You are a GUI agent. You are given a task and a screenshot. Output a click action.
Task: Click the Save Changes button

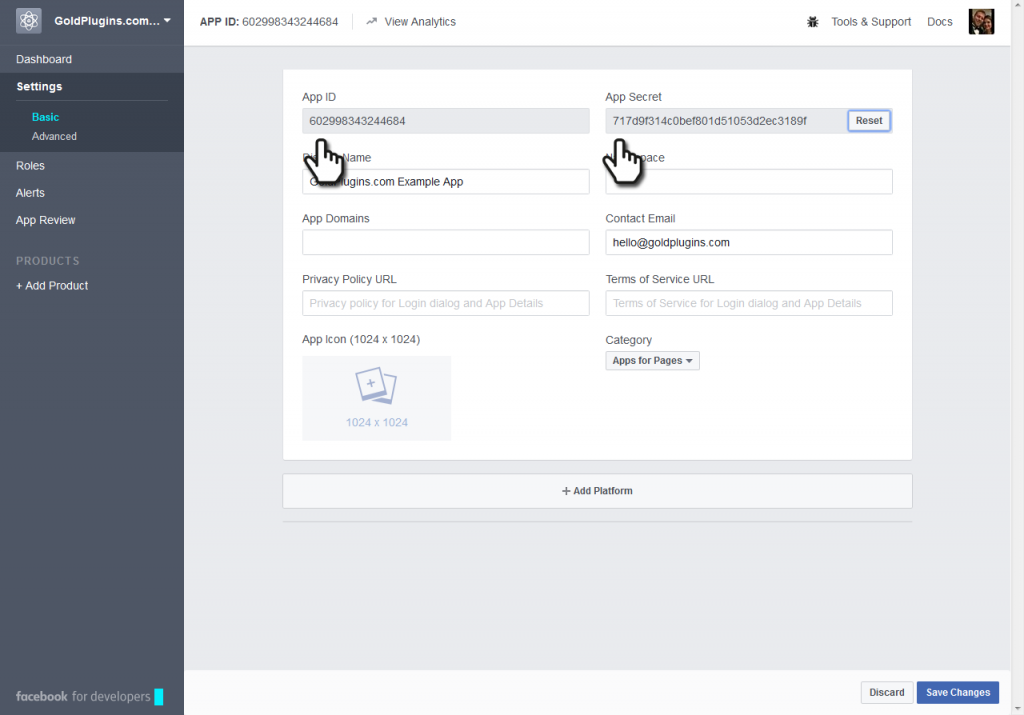tap(957, 692)
